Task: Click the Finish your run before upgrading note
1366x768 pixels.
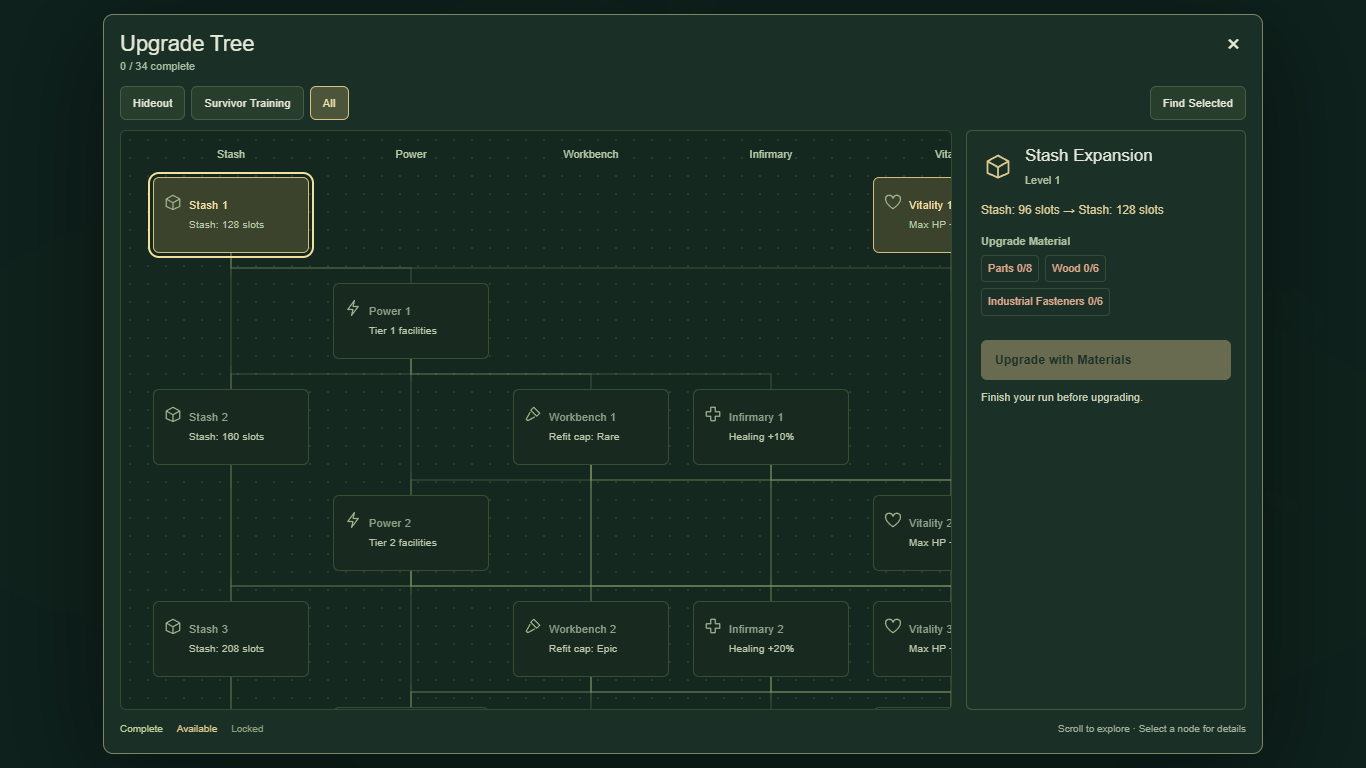Action: [1061, 398]
